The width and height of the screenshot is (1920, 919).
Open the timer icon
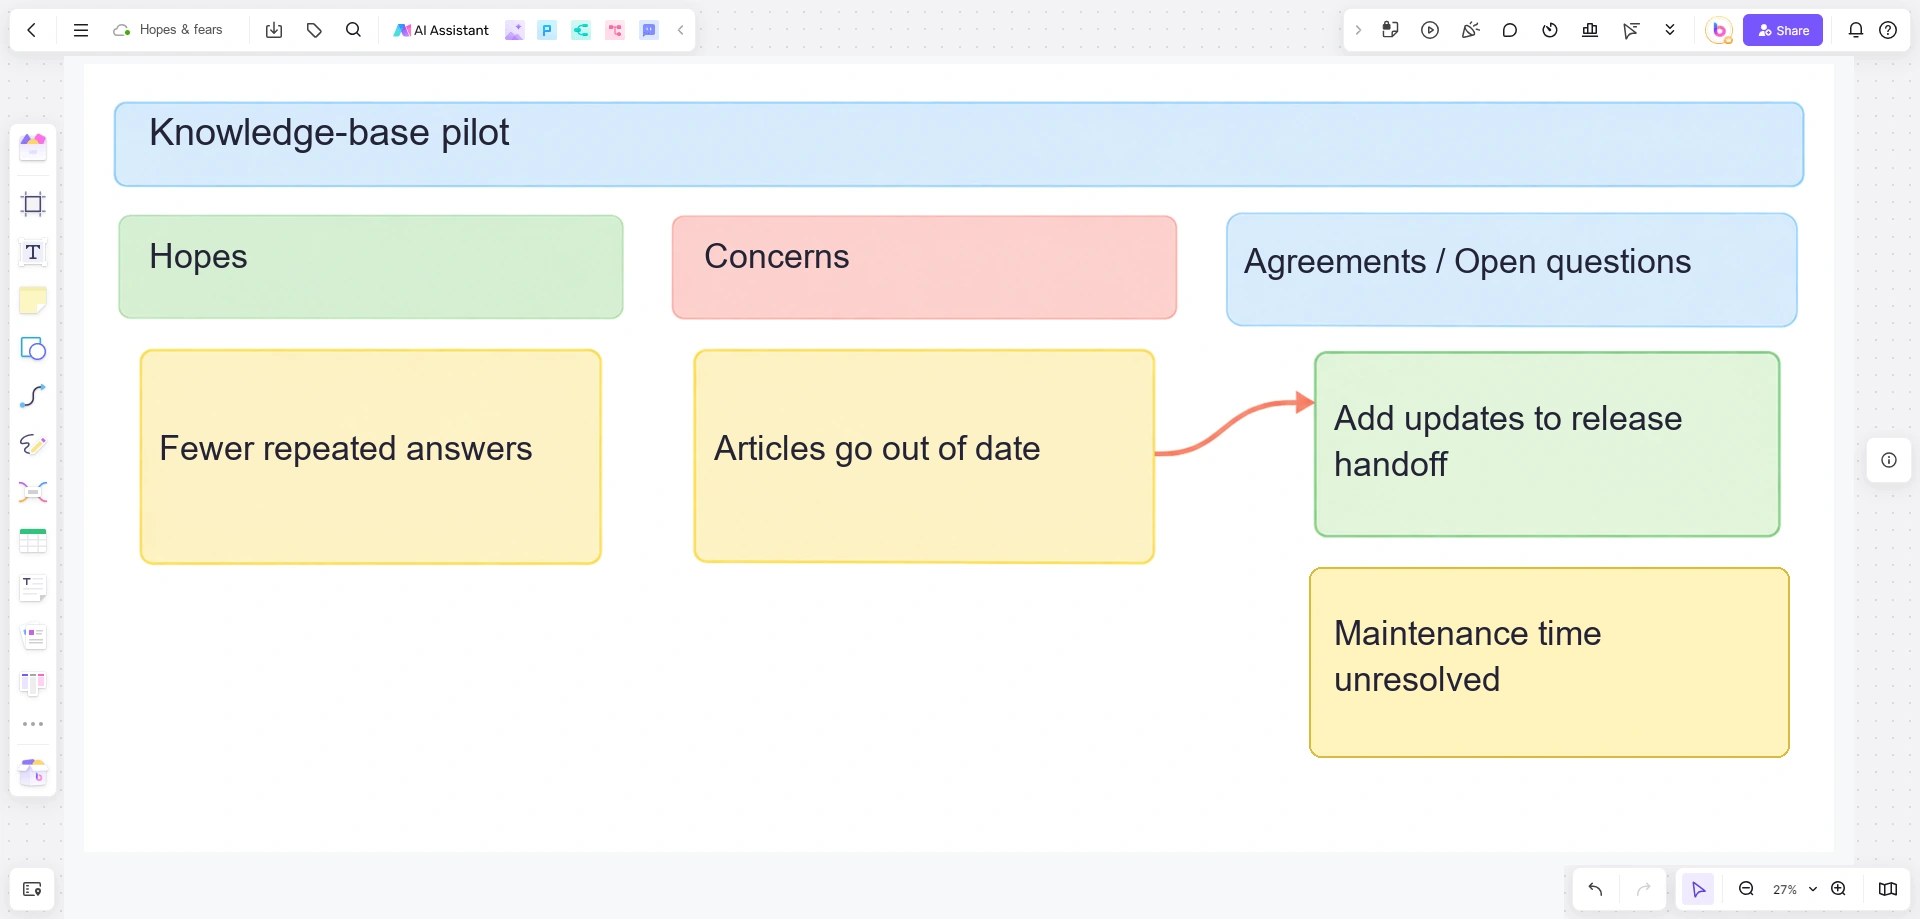coord(1550,30)
